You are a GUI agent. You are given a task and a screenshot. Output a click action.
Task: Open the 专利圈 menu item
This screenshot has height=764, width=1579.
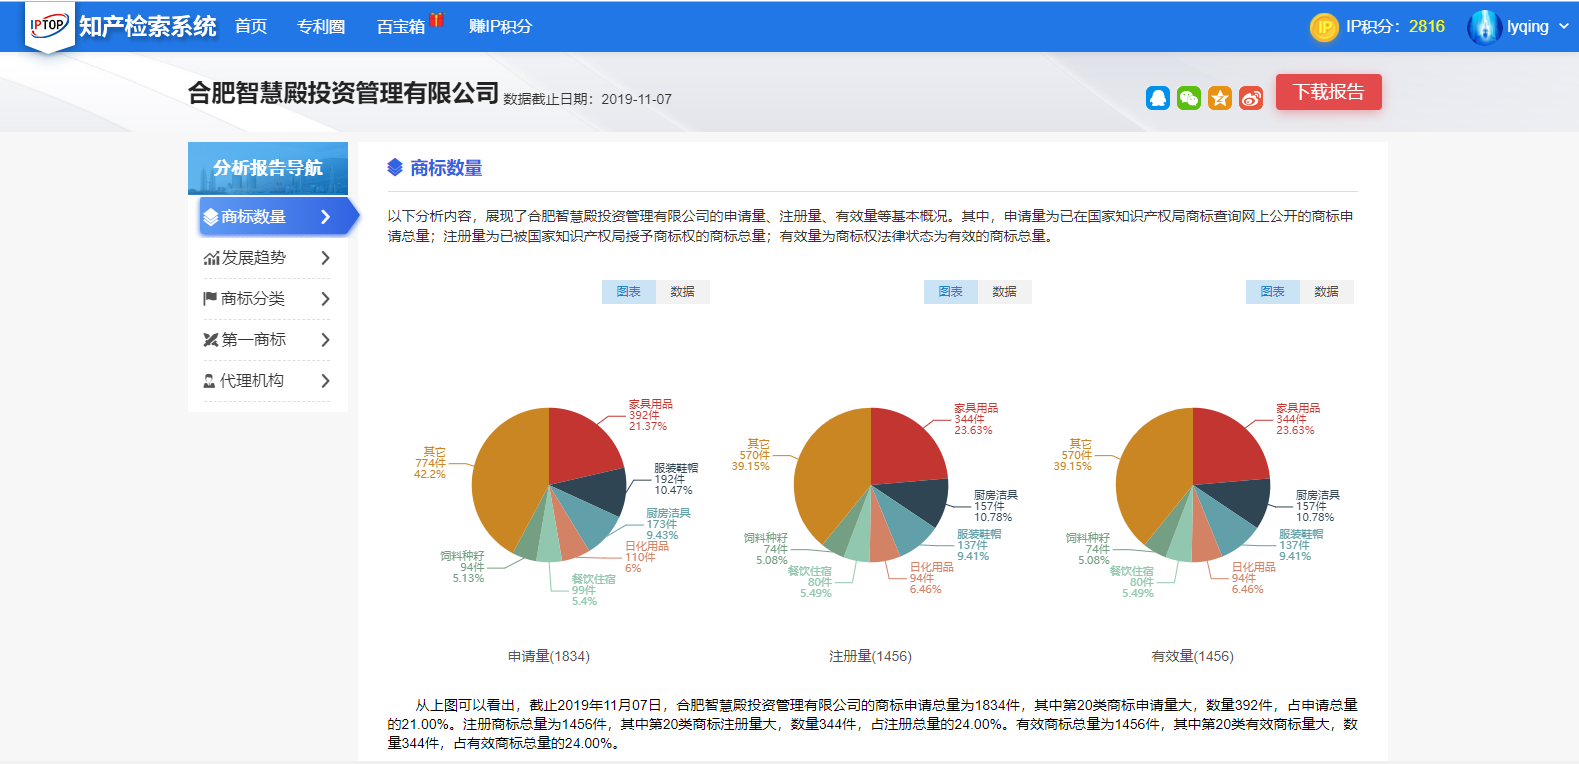coord(321,27)
